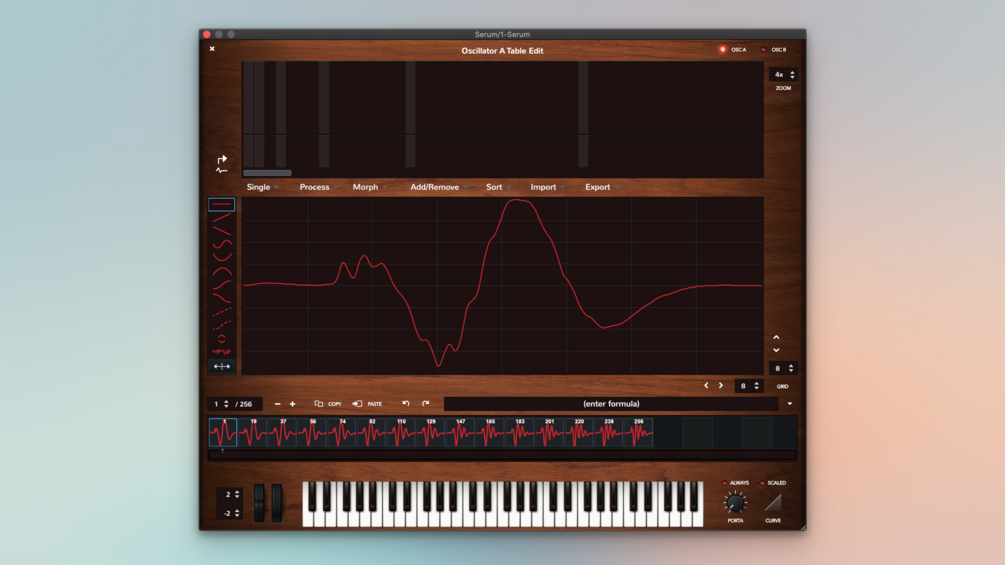Image resolution: width=1005 pixels, height=565 pixels.
Task: Click the COPY label
Action: click(x=335, y=404)
